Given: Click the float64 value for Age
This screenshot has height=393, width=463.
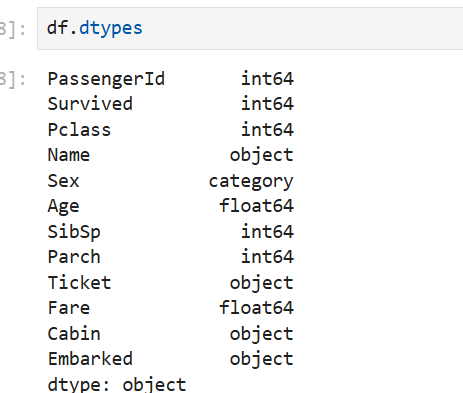Looking at the screenshot, I should [x=256, y=205].
